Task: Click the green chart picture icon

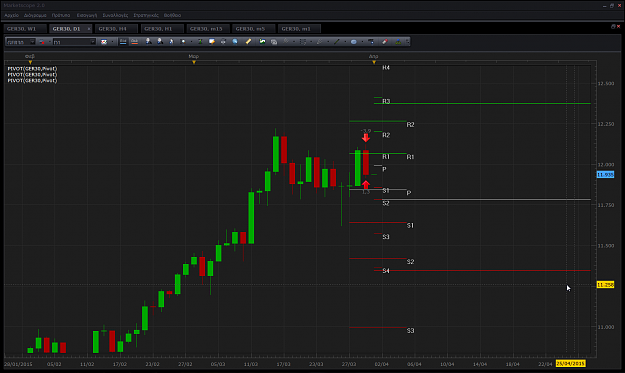Action: [262, 41]
